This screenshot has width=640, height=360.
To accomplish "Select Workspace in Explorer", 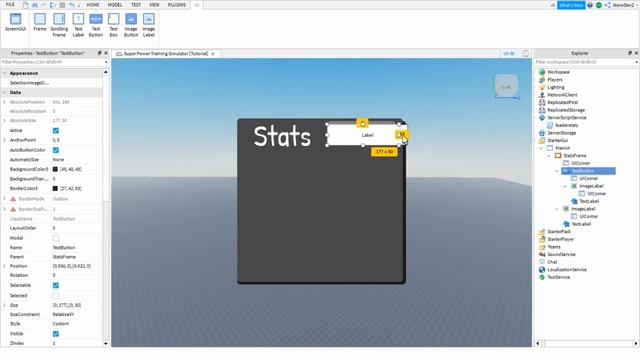I will (x=558, y=72).
